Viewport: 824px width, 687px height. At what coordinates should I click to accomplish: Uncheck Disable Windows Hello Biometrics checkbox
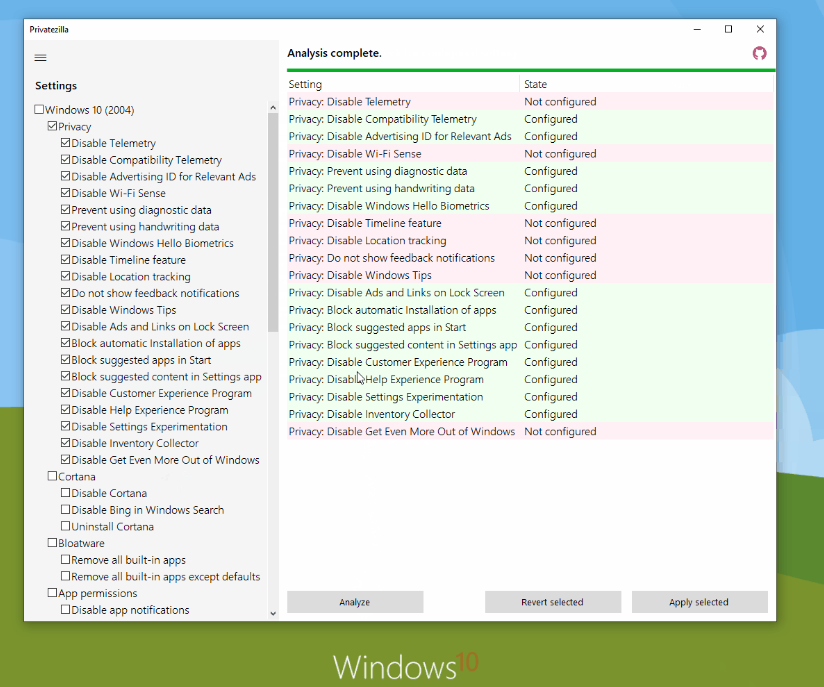pos(65,243)
